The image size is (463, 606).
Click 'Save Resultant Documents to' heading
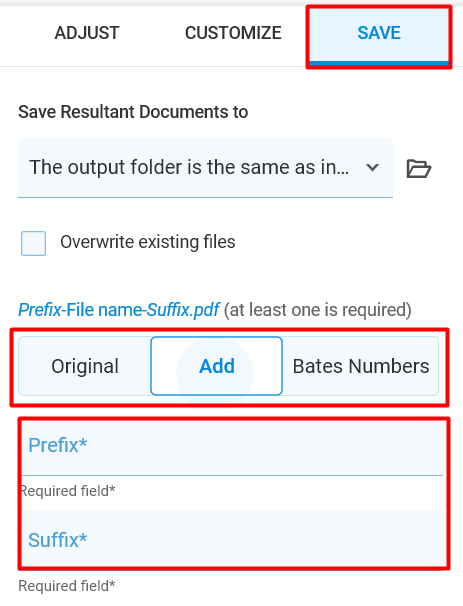[x=133, y=112]
